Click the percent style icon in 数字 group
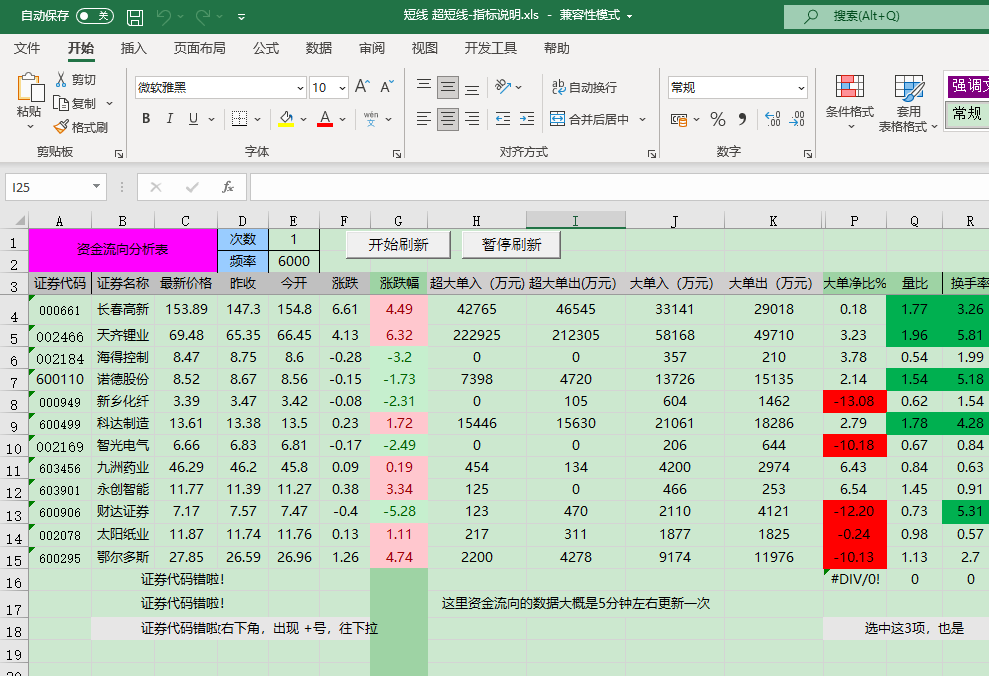Screen dimensions: 989x676 pyautogui.click(x=717, y=118)
